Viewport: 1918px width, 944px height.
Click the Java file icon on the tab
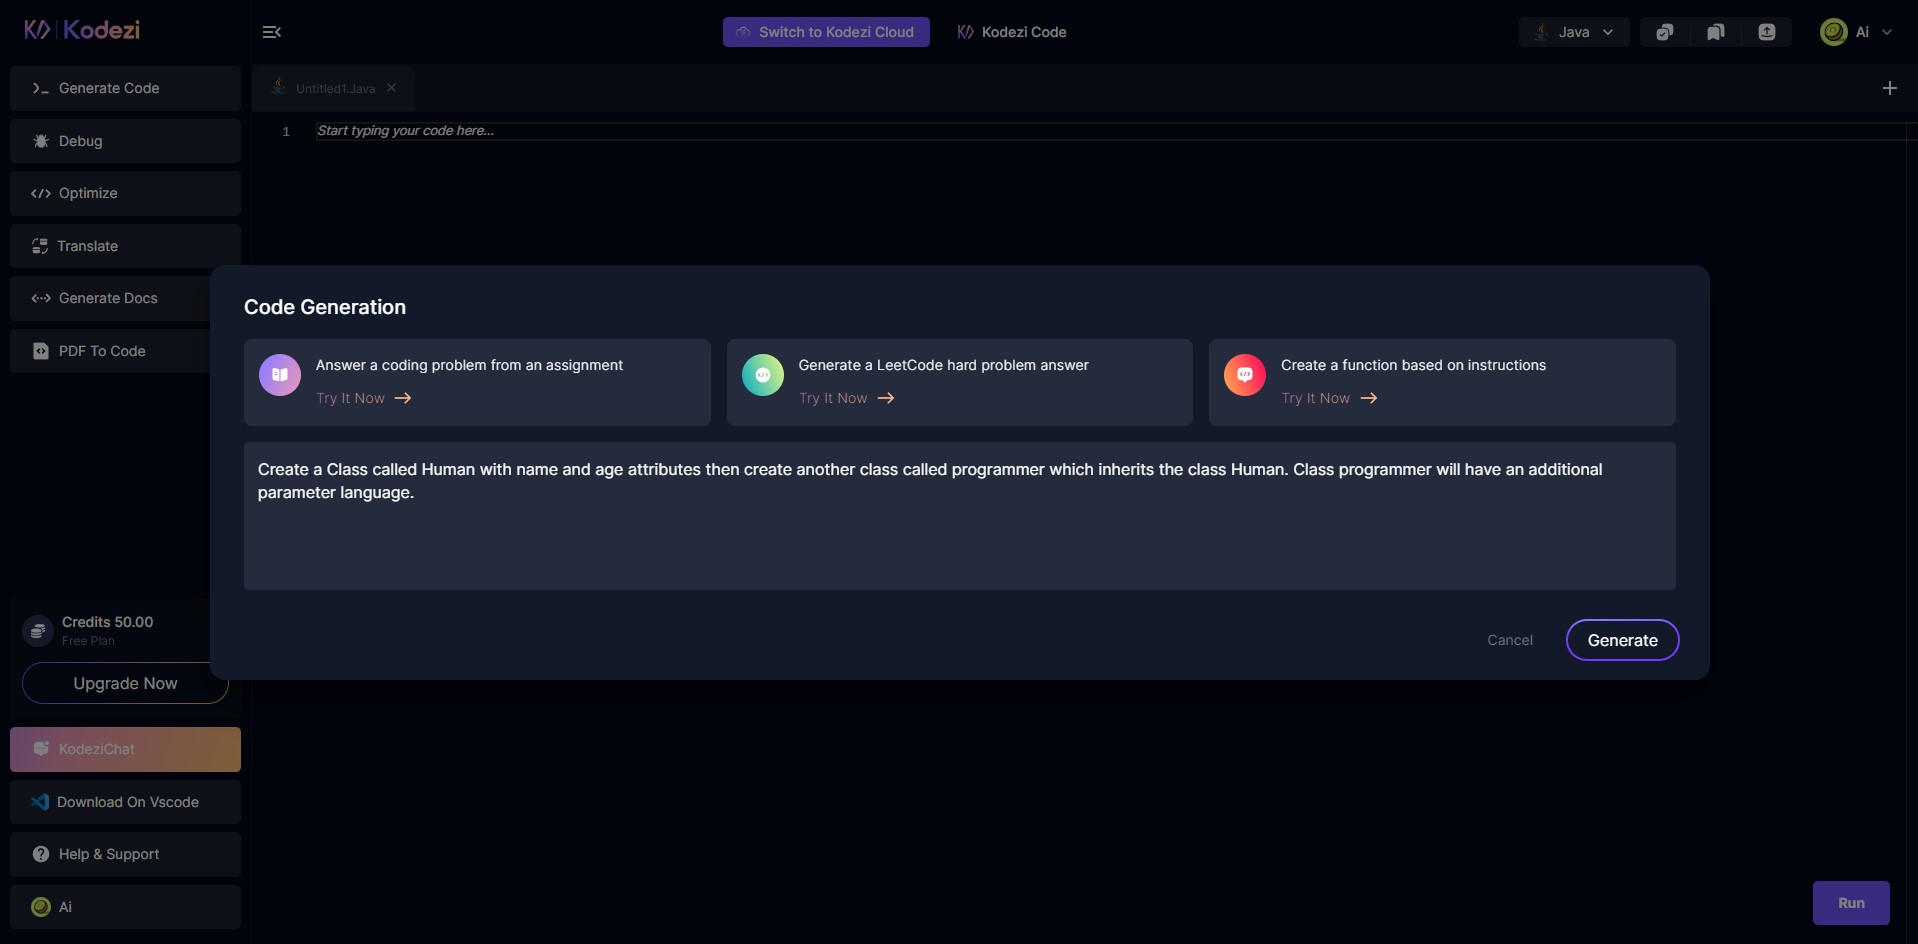[279, 87]
